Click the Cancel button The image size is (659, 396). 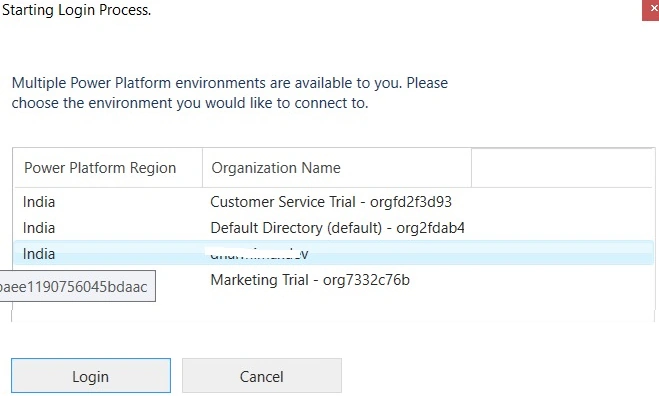pyautogui.click(x=261, y=375)
